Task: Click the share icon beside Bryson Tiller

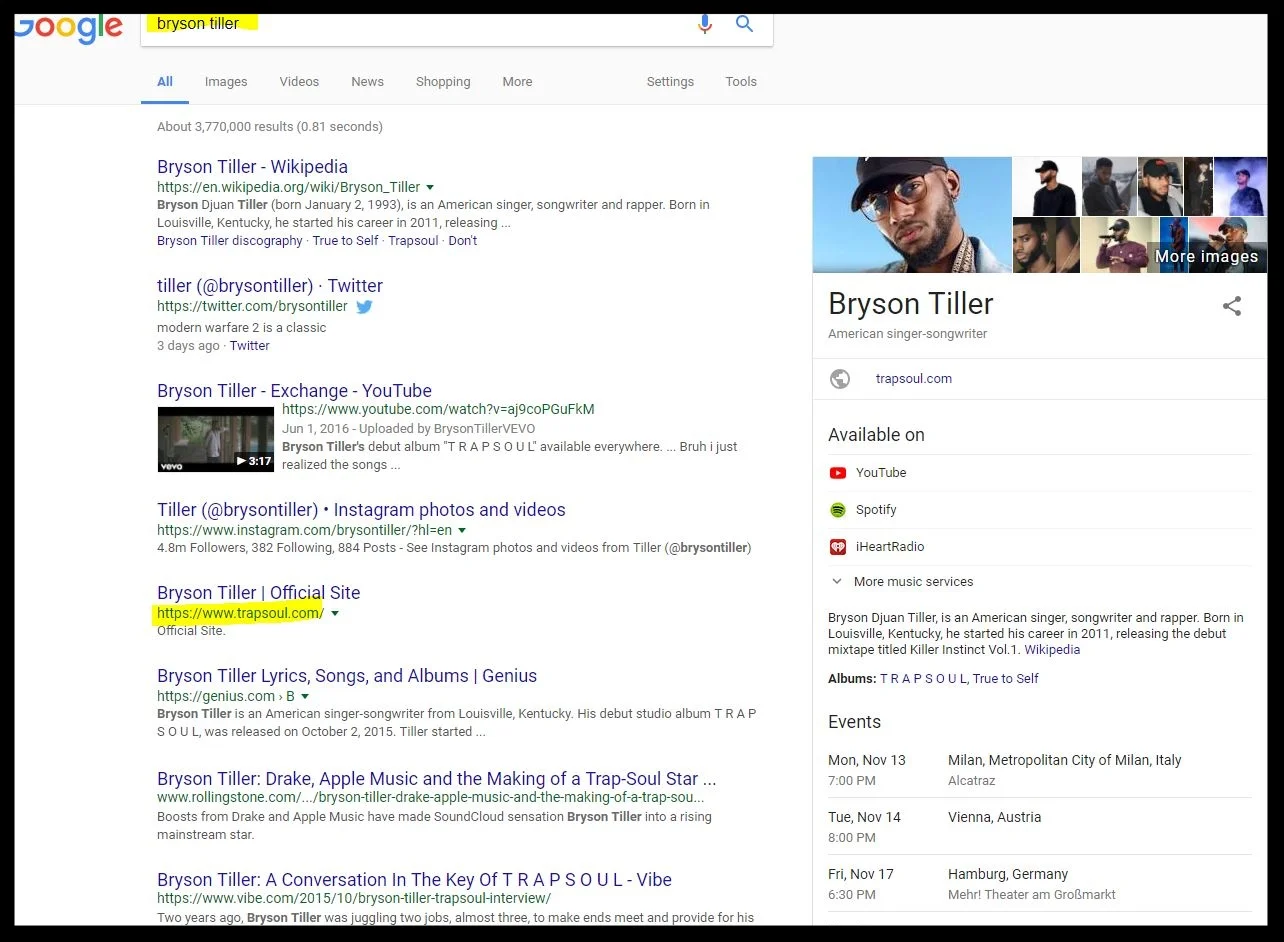Action: click(1232, 306)
